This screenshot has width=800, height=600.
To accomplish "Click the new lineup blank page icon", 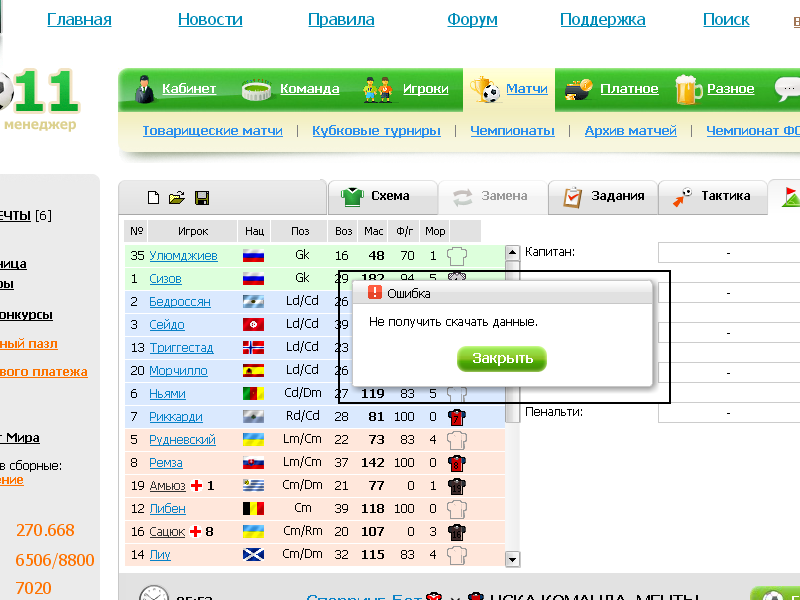I will pos(153,197).
